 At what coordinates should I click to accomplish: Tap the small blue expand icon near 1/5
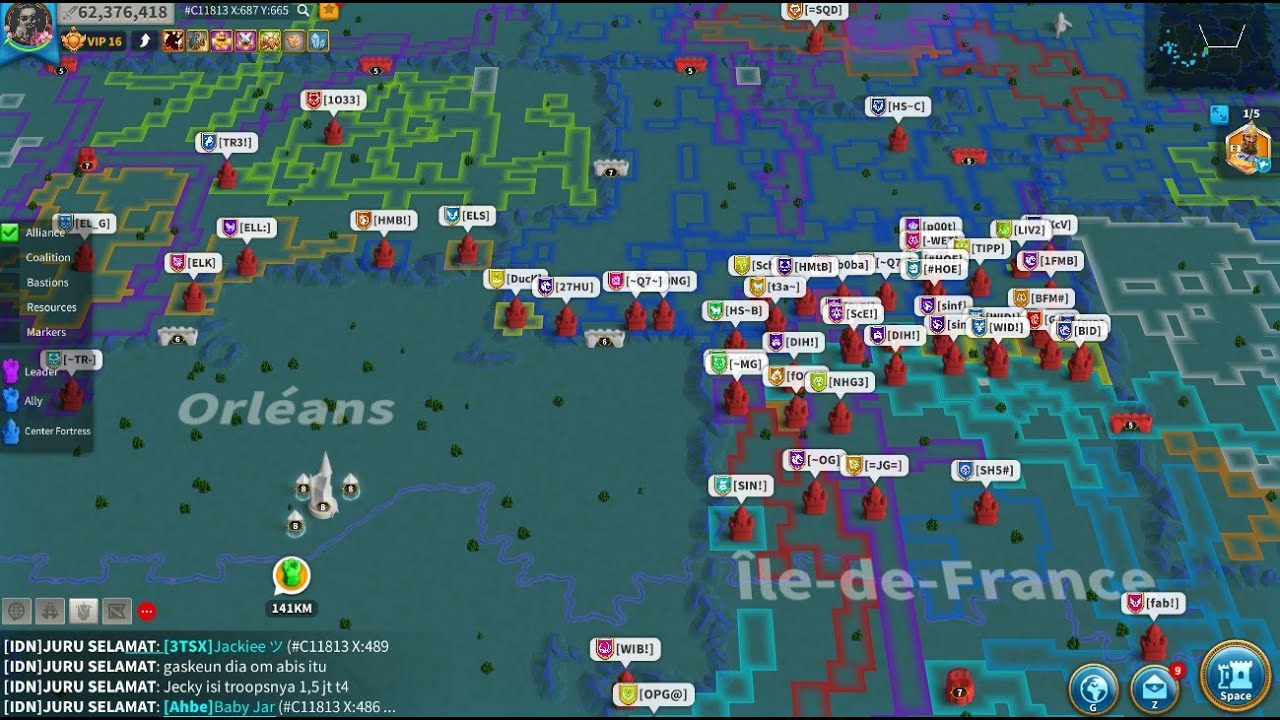coord(1219,114)
